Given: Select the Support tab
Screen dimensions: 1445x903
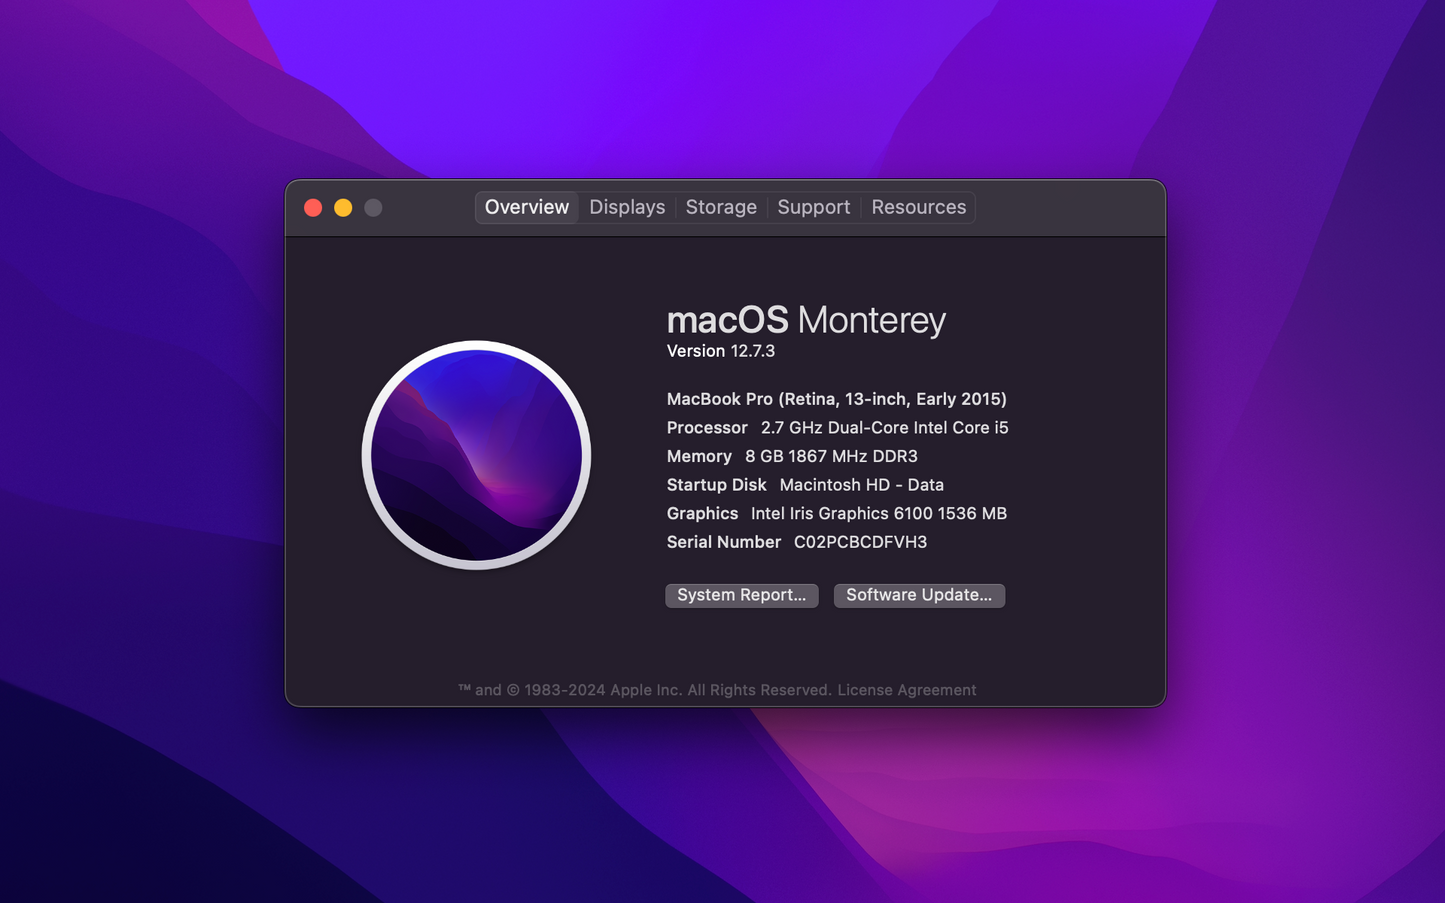Looking at the screenshot, I should tap(813, 207).
